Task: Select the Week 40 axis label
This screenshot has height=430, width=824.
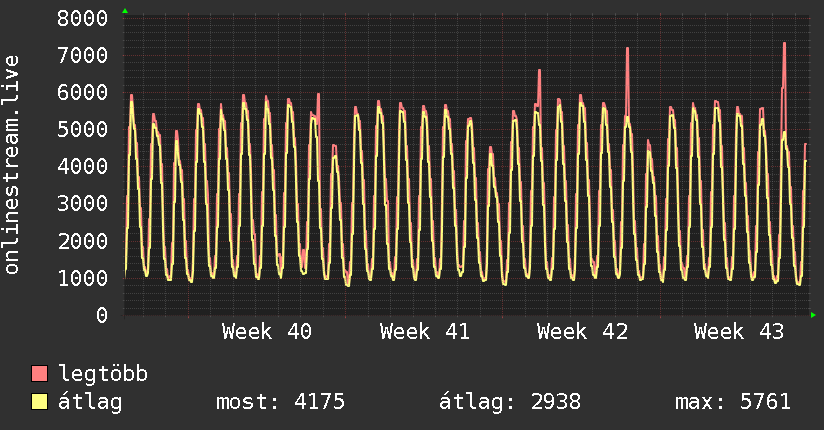Action: pyautogui.click(x=266, y=332)
